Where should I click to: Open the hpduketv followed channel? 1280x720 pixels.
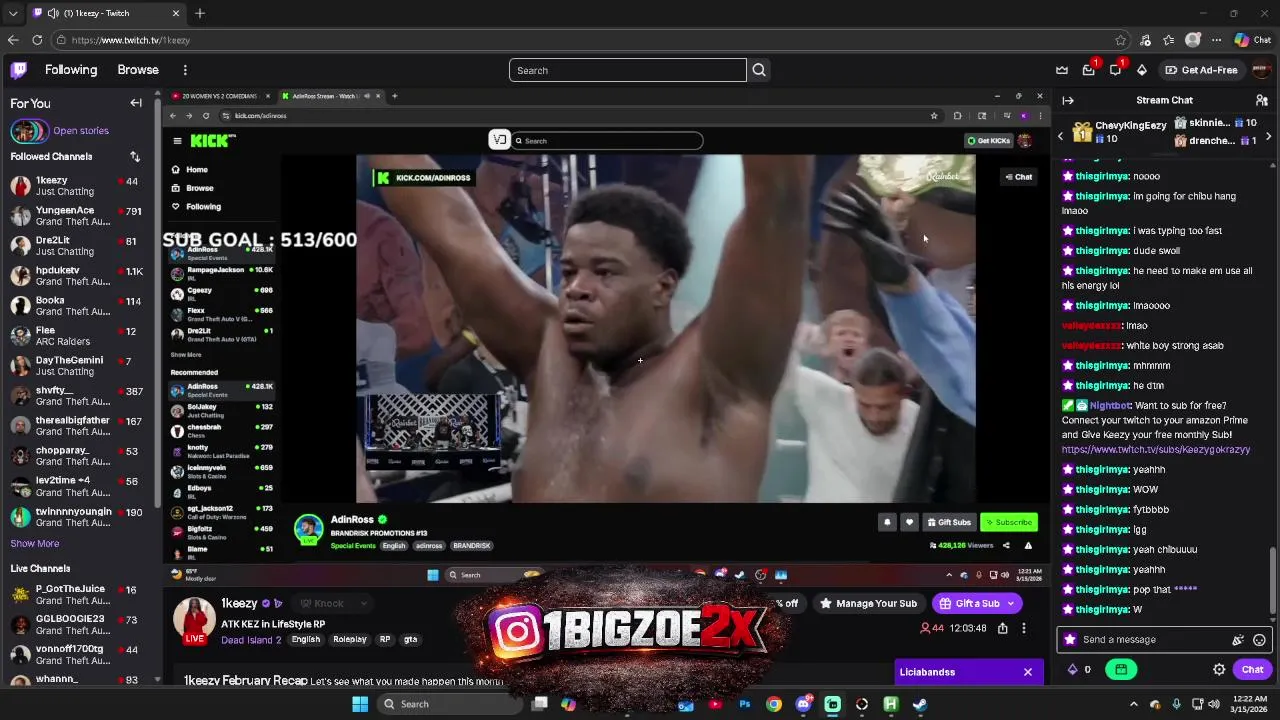tap(78, 276)
